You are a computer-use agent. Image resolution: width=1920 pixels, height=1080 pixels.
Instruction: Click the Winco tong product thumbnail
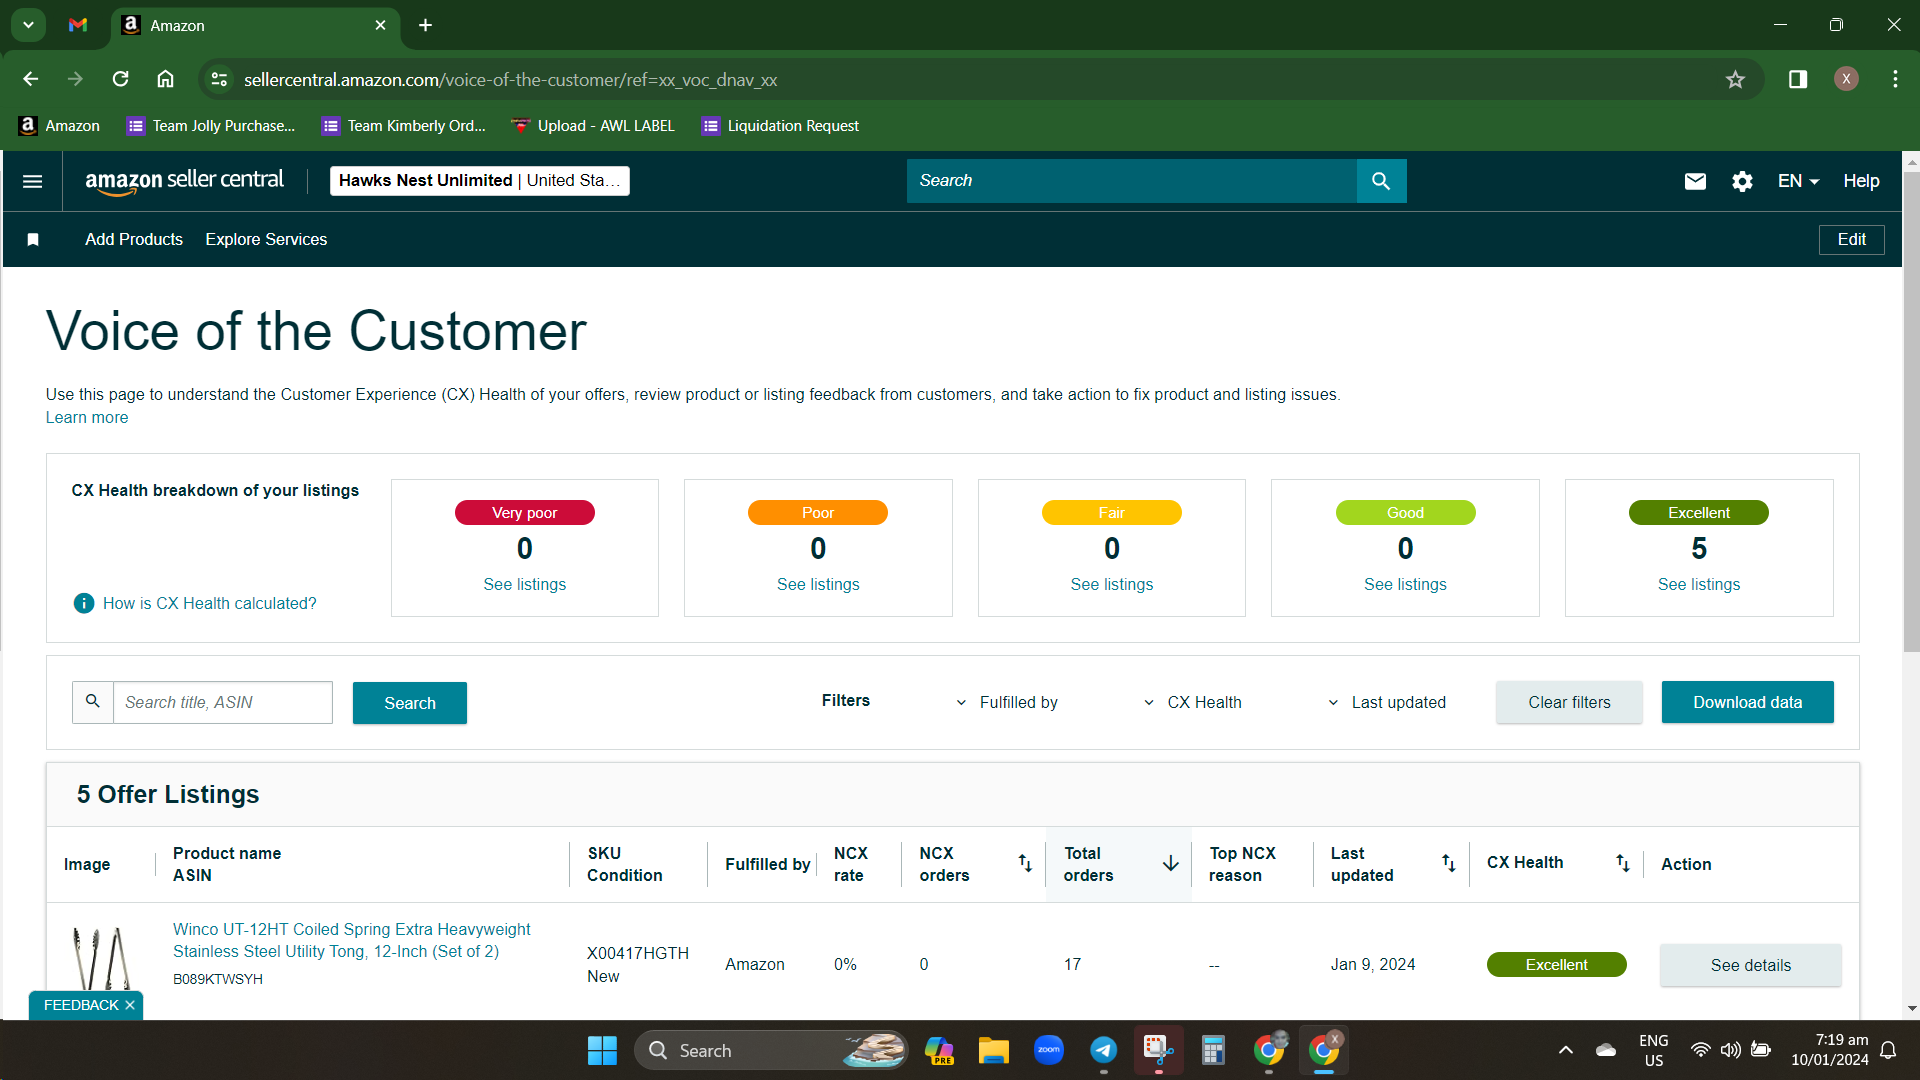100,958
